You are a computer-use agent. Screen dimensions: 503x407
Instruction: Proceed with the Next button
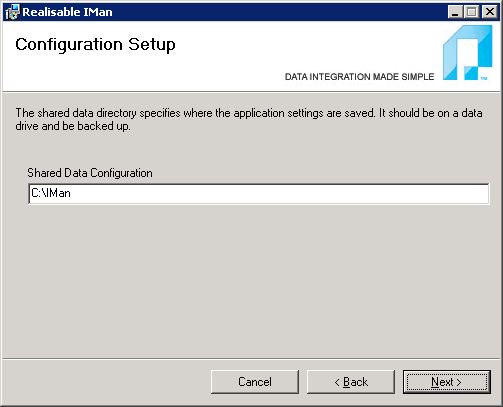(x=447, y=382)
